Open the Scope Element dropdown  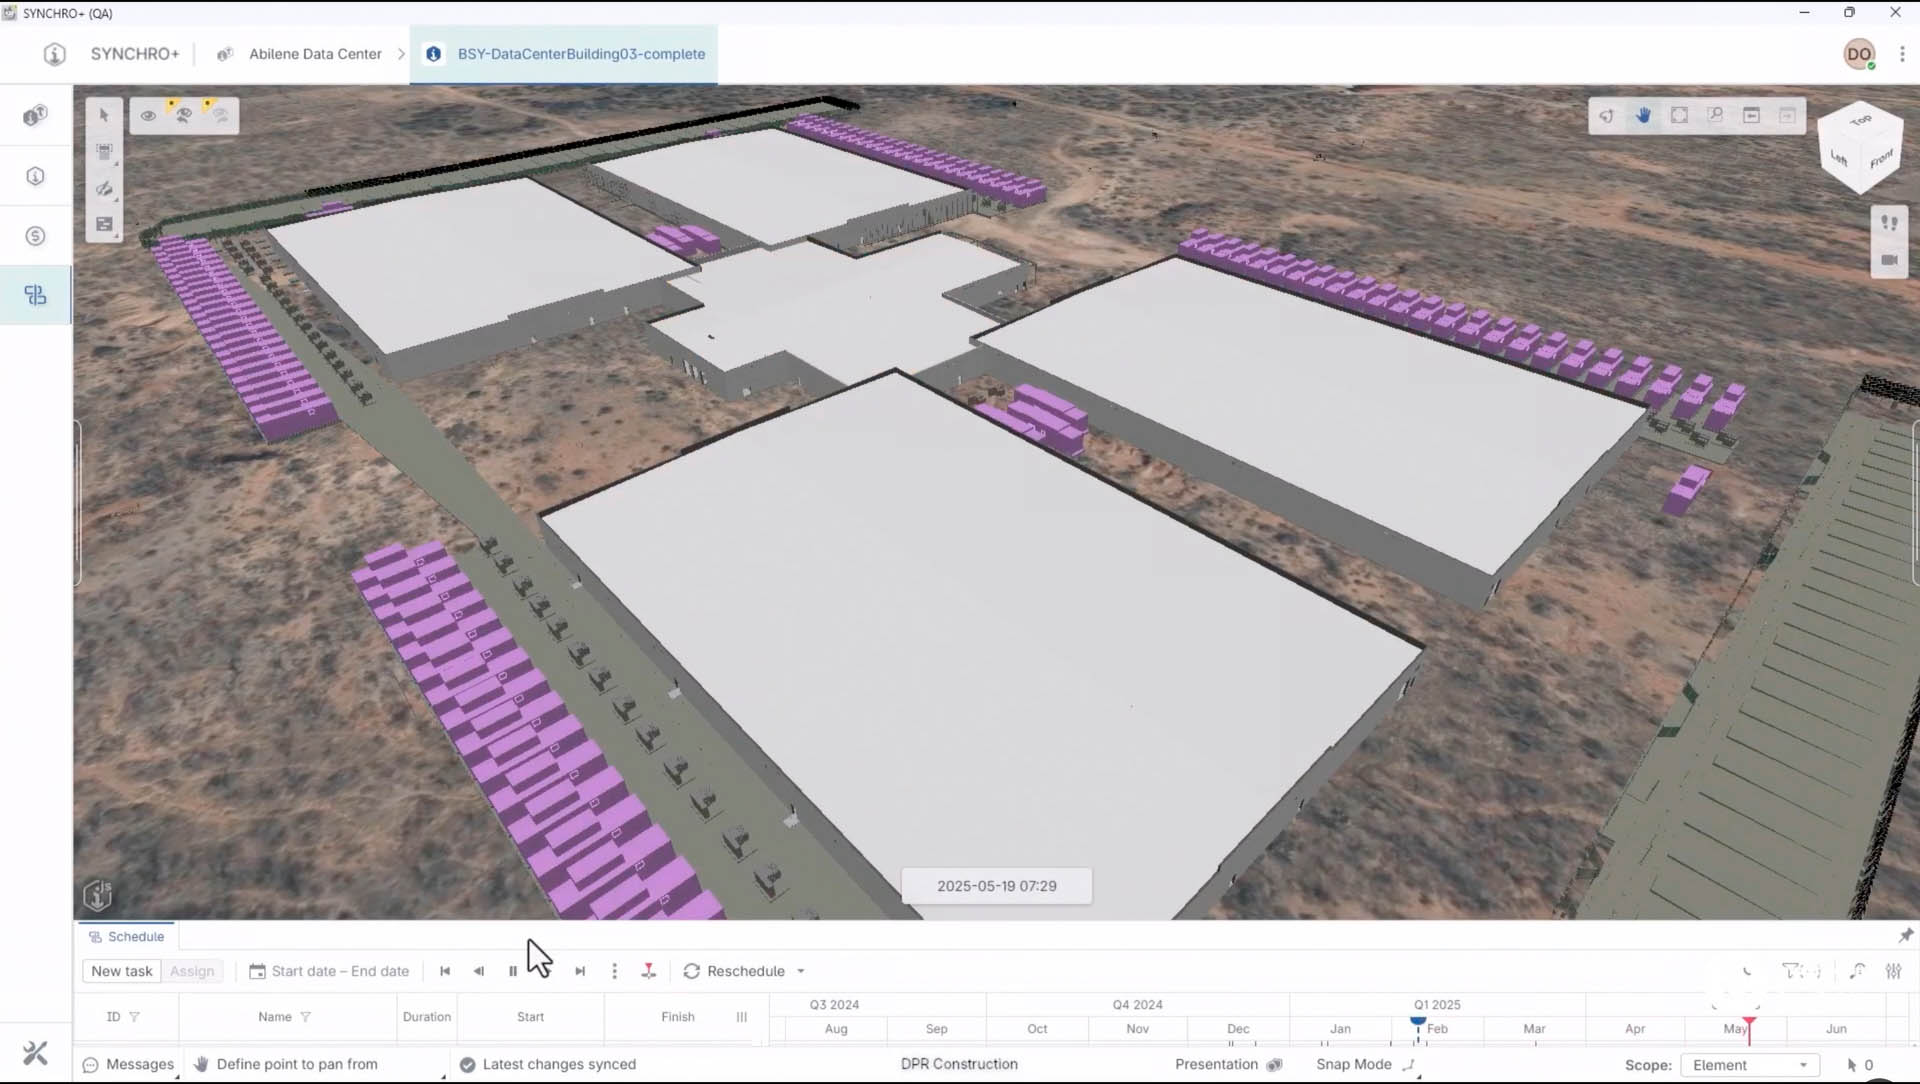(1749, 1065)
